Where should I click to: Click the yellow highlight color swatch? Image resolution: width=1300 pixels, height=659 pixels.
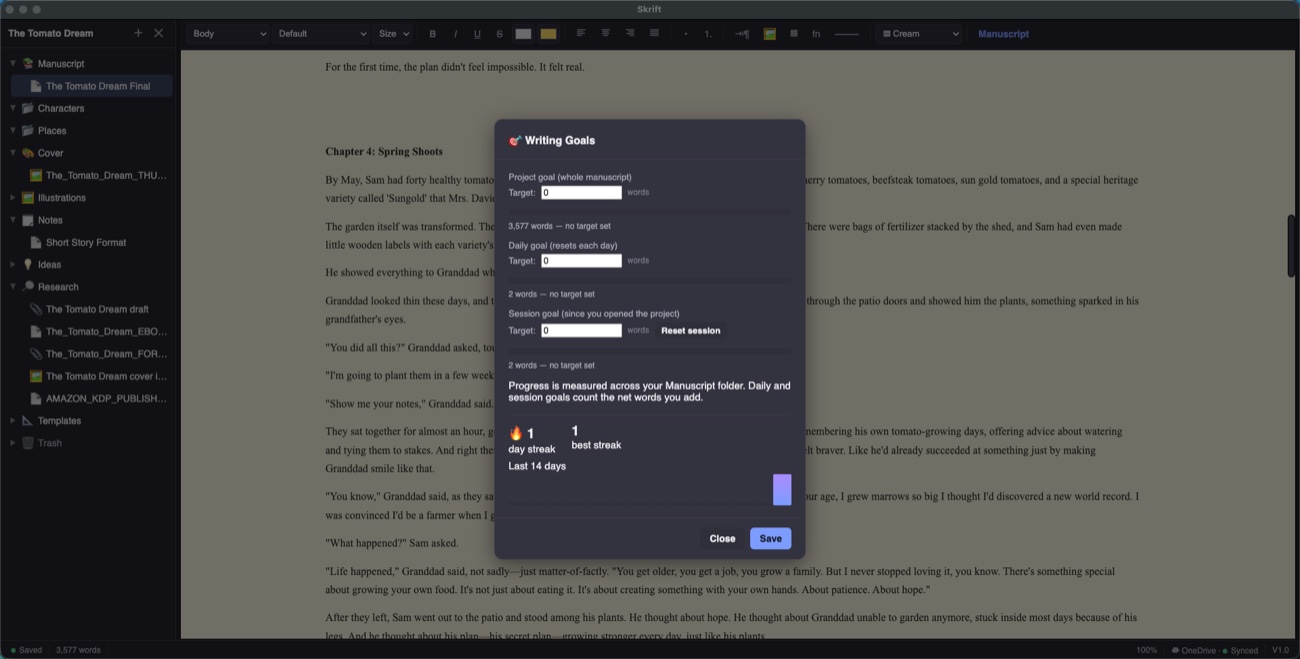tap(548, 34)
